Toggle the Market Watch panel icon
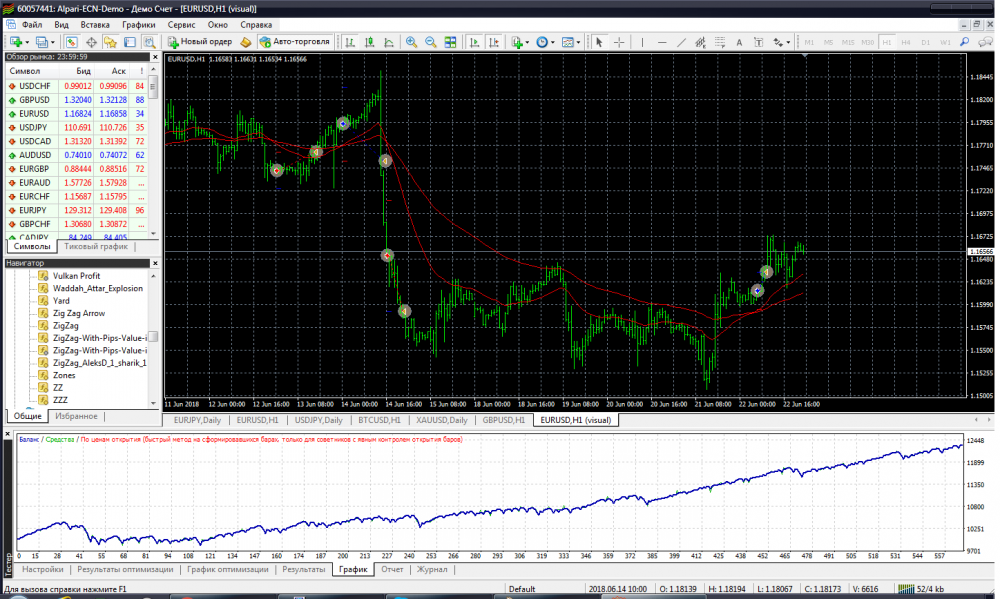This screenshot has height=599, width=1000. click(72, 42)
